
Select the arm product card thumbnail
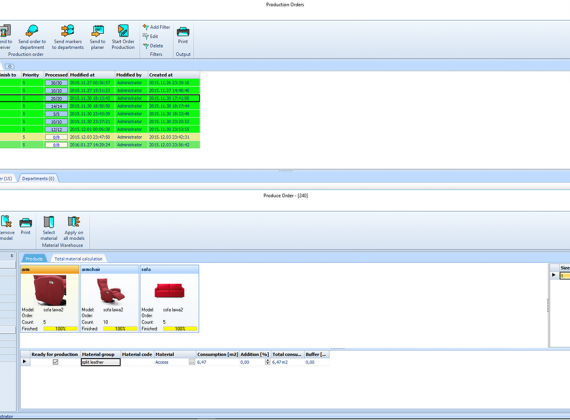click(x=50, y=290)
